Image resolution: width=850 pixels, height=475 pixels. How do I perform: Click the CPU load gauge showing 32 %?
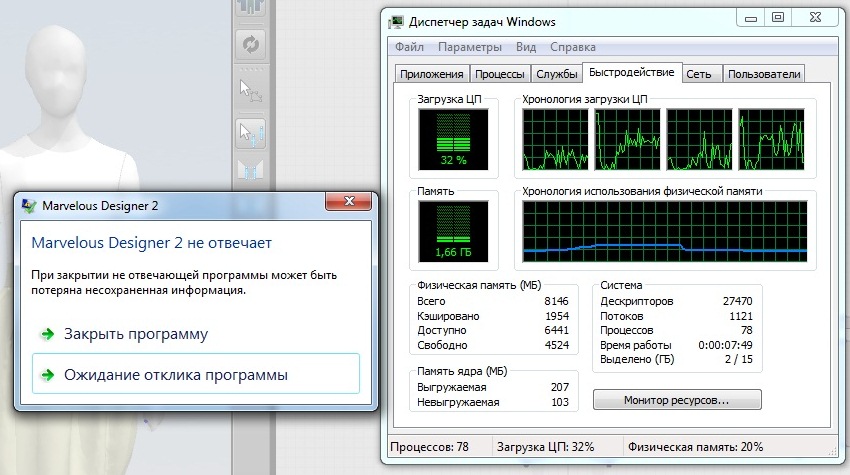453,139
